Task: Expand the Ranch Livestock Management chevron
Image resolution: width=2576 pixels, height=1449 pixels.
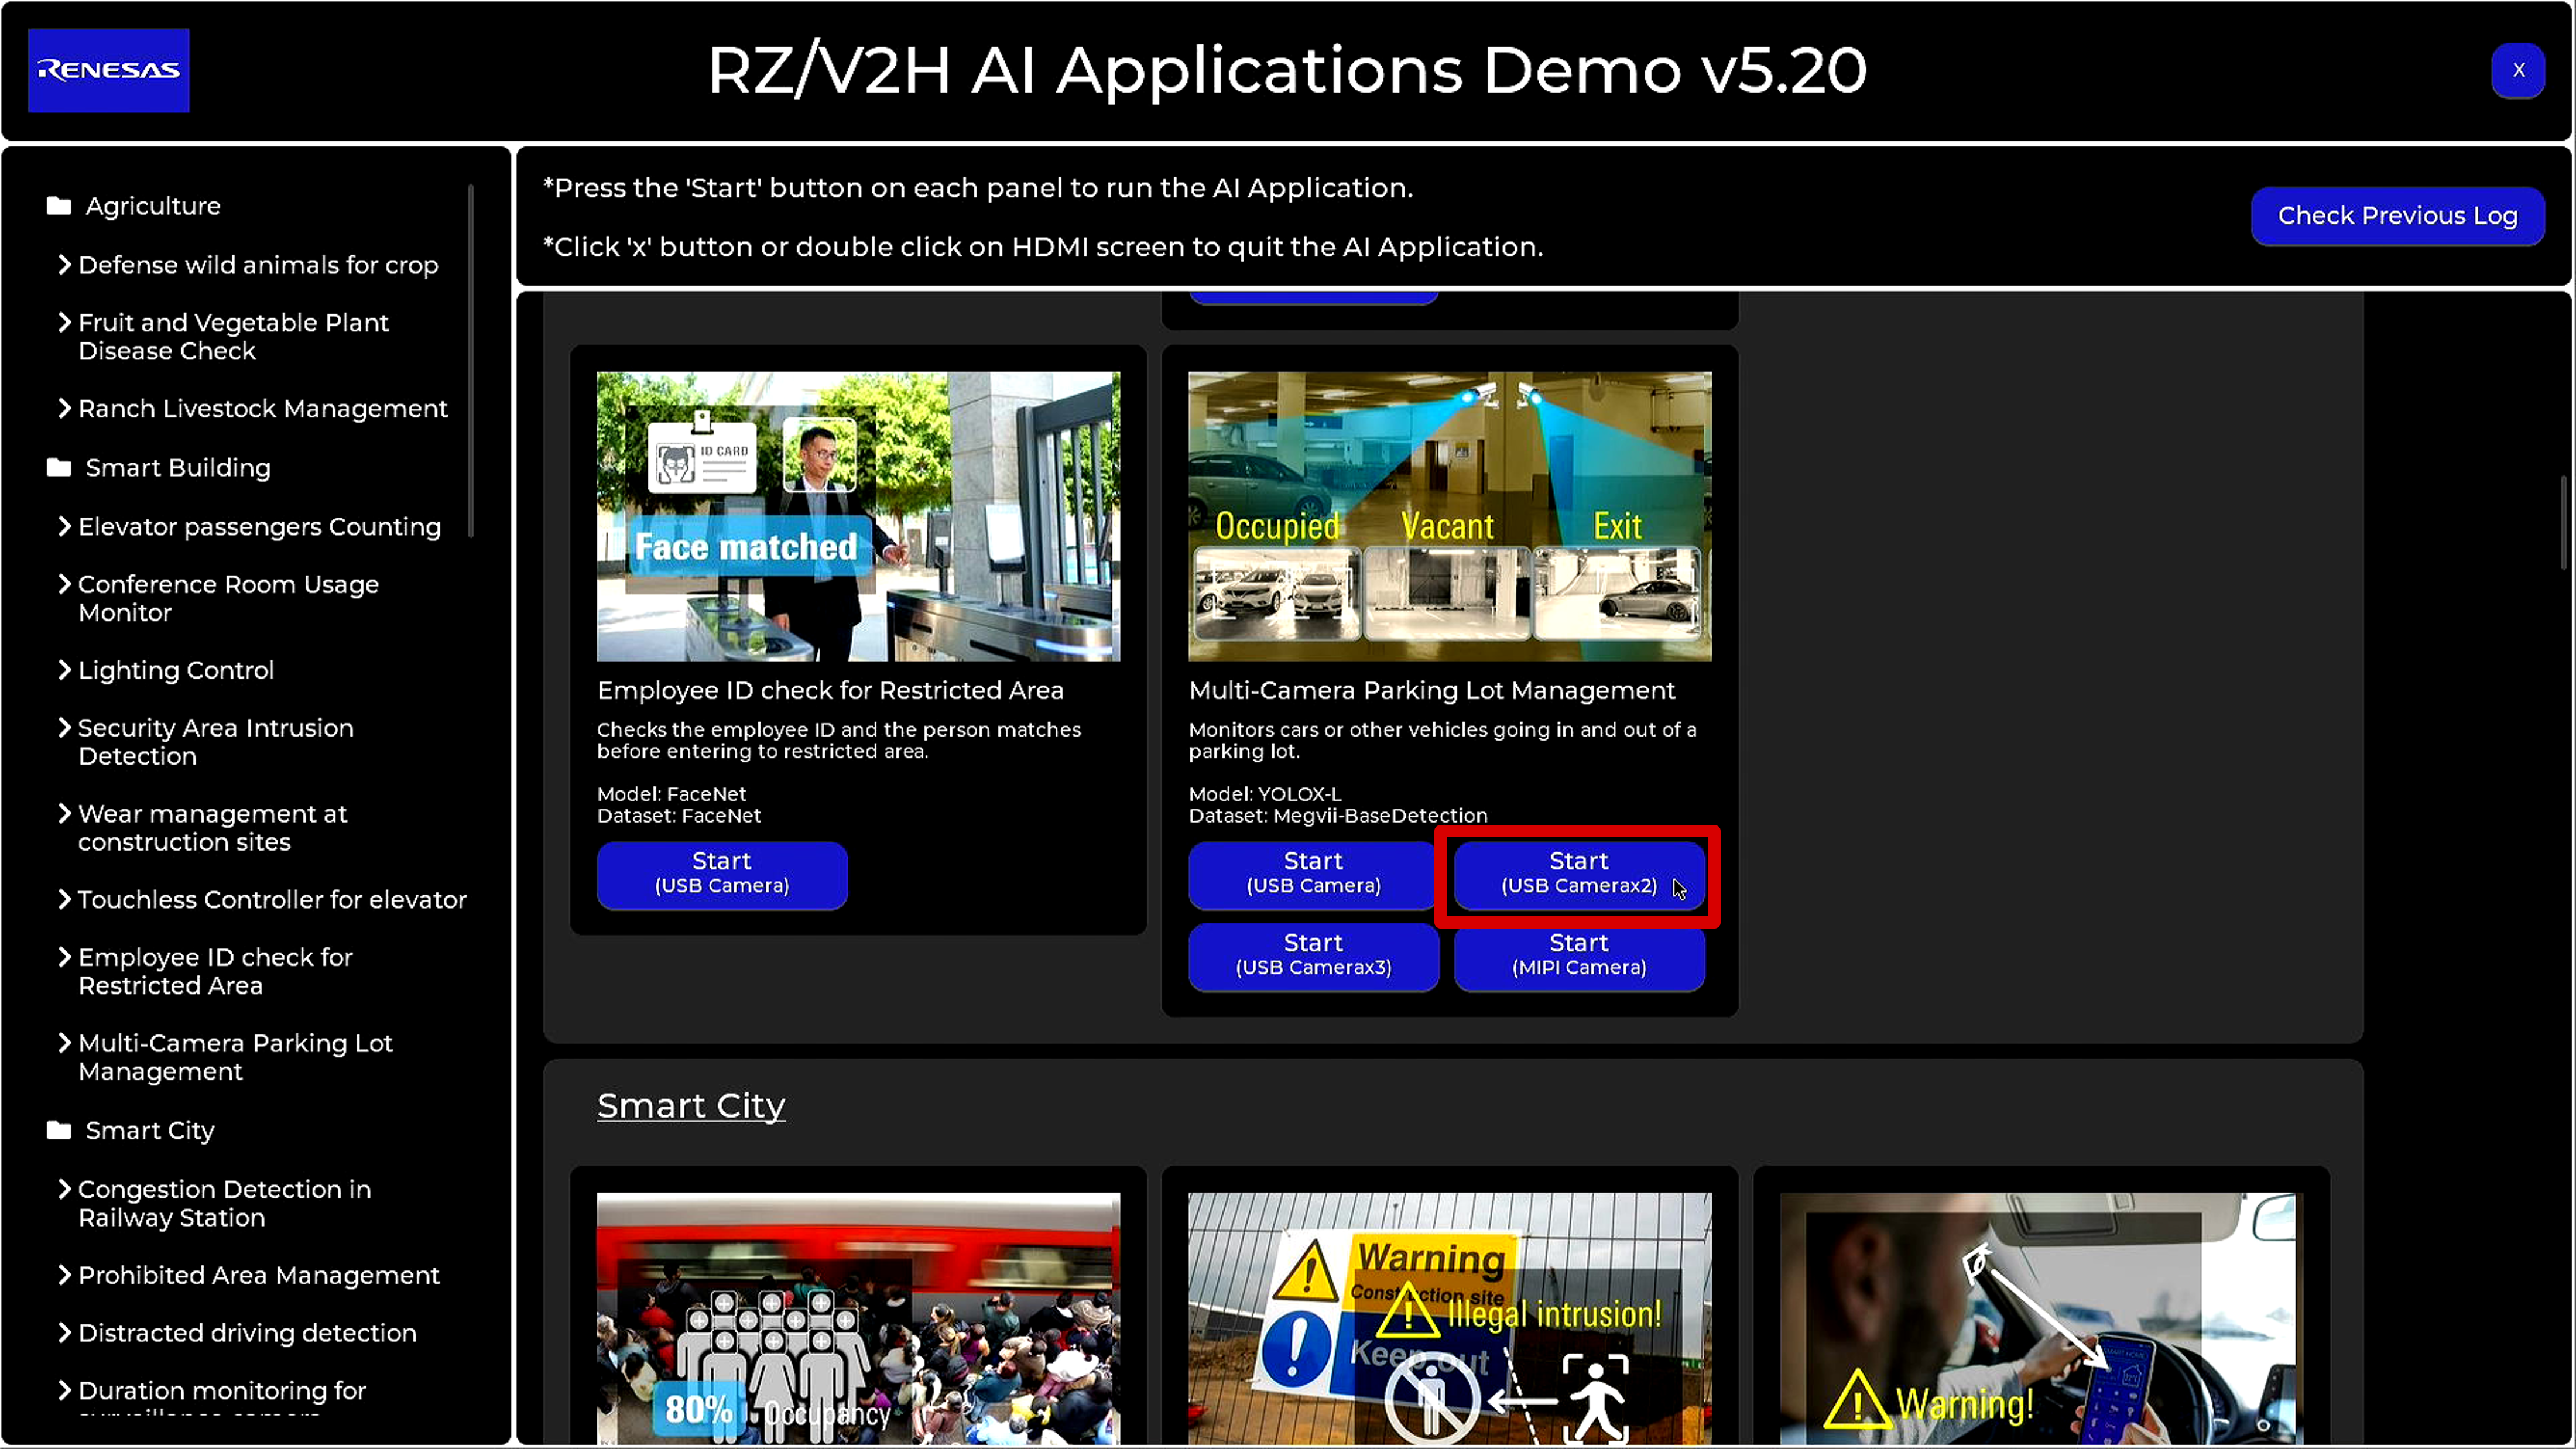Action: [x=65, y=409]
